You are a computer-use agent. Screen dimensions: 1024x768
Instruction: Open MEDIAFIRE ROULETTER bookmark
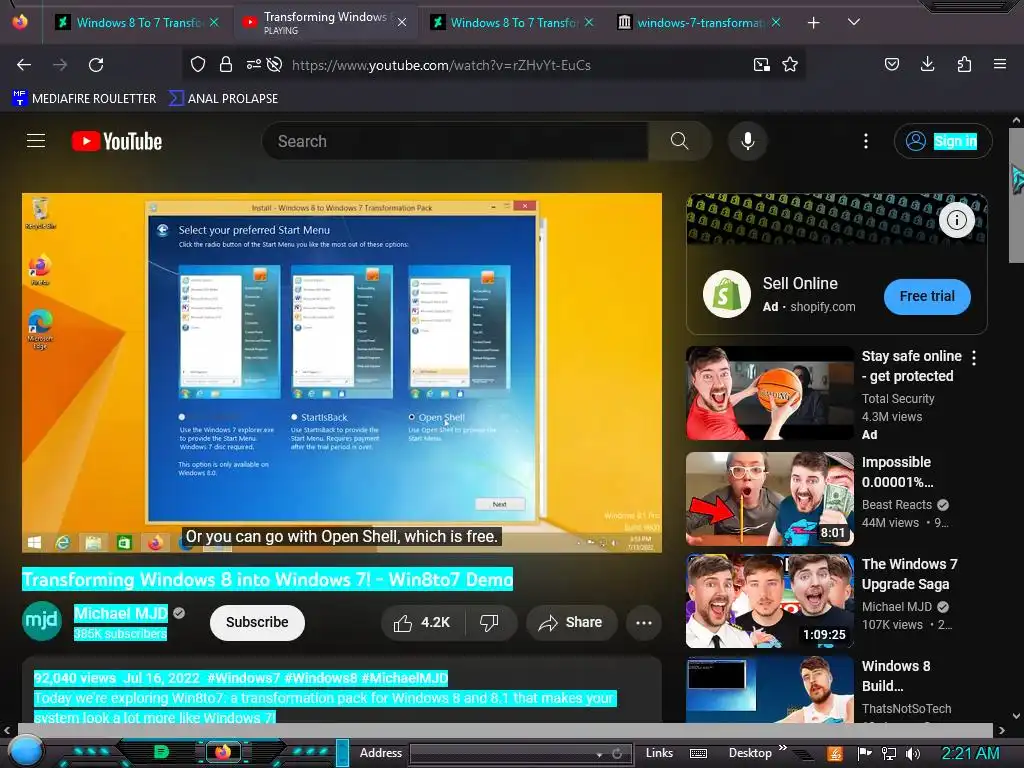point(84,99)
